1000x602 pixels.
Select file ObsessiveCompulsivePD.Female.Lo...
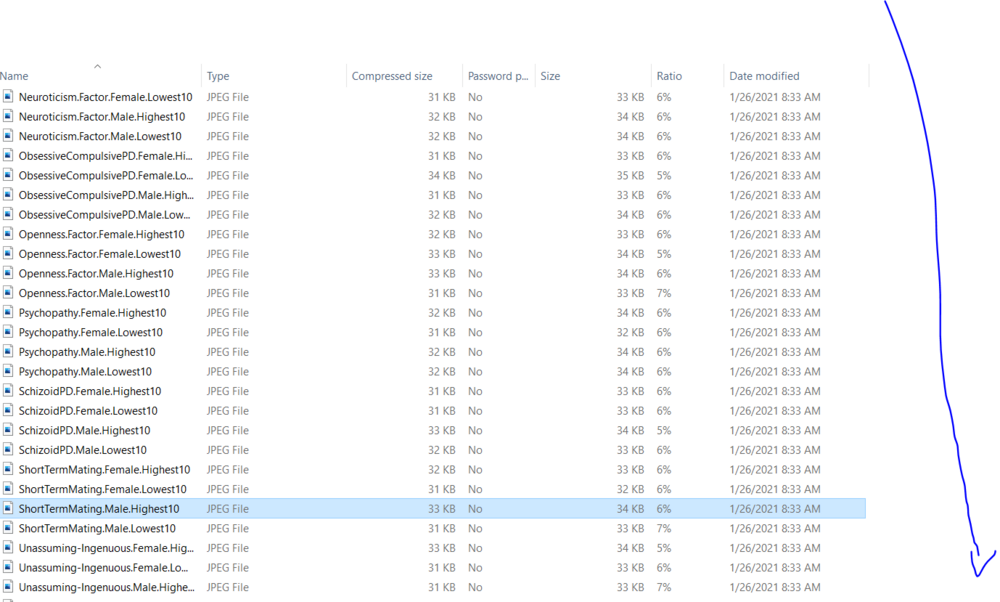tap(105, 175)
